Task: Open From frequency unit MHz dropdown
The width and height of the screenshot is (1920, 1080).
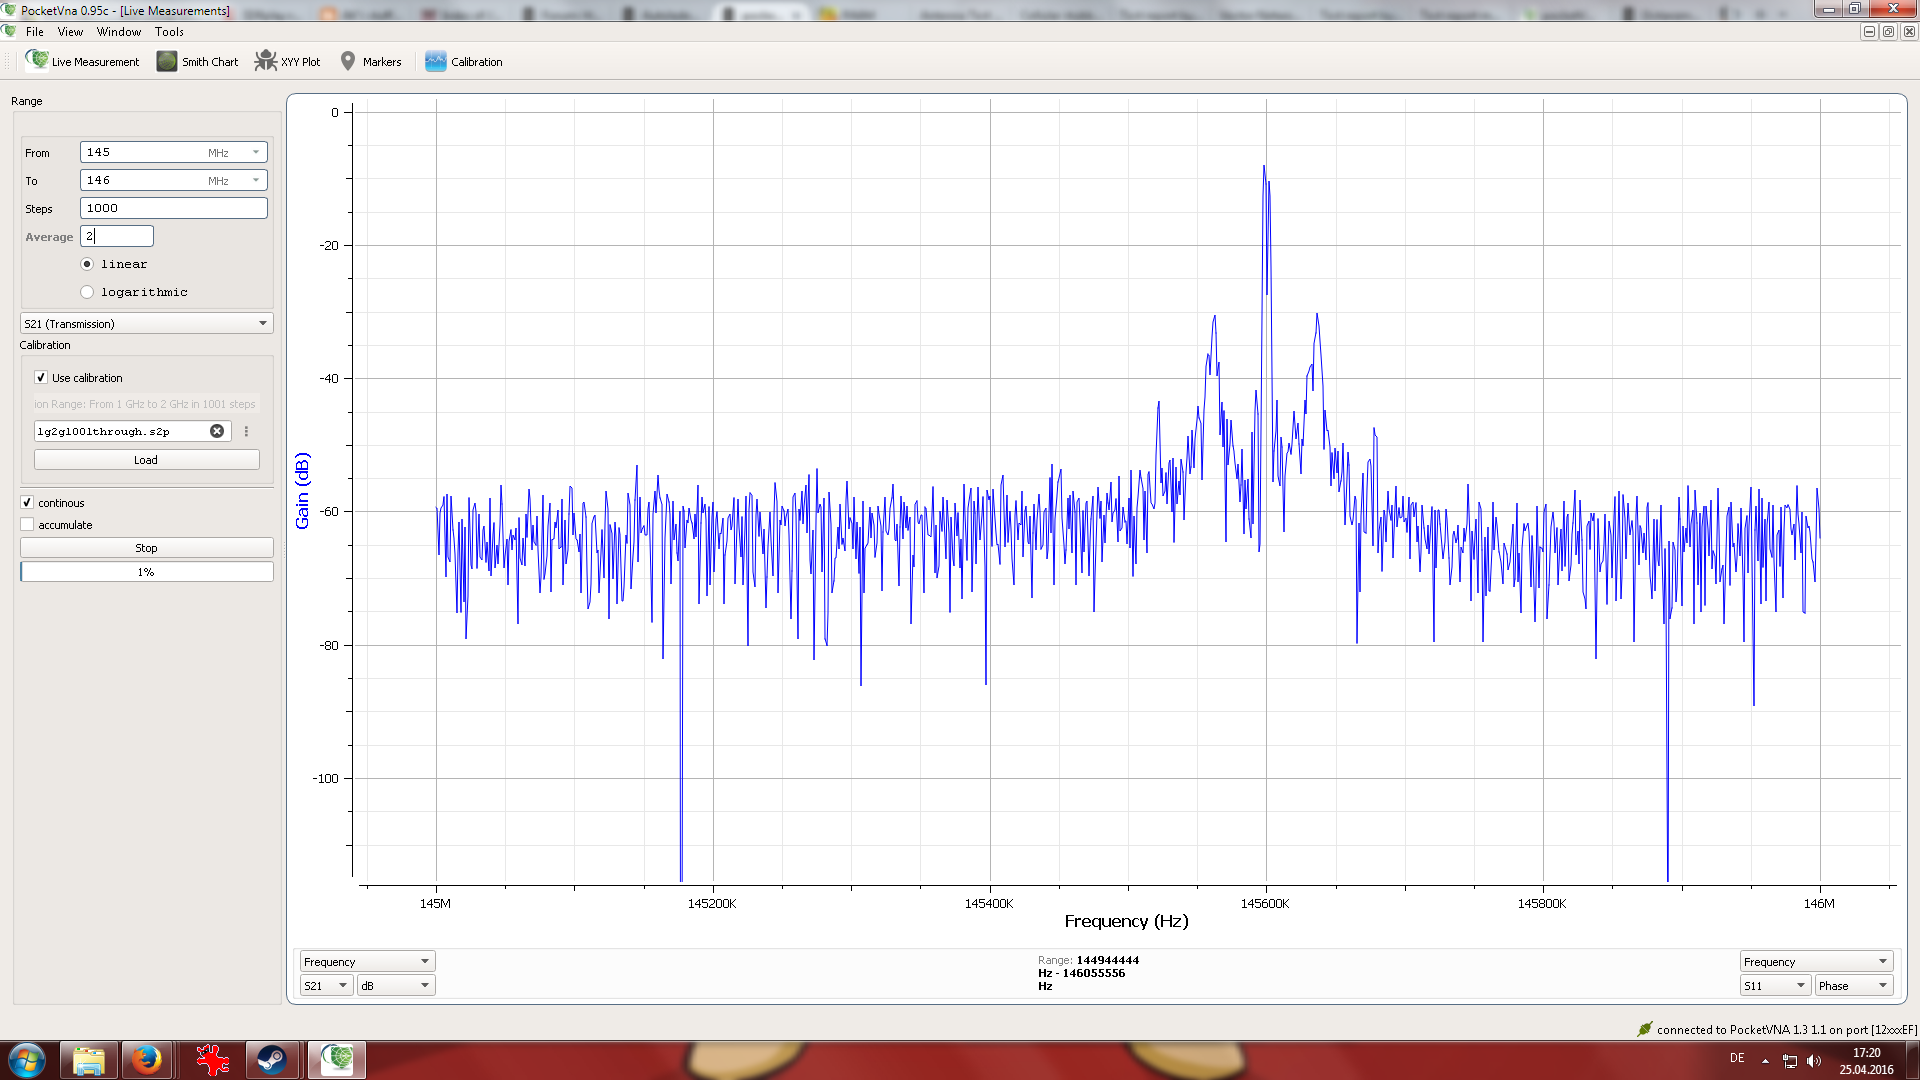Action: pyautogui.click(x=256, y=152)
